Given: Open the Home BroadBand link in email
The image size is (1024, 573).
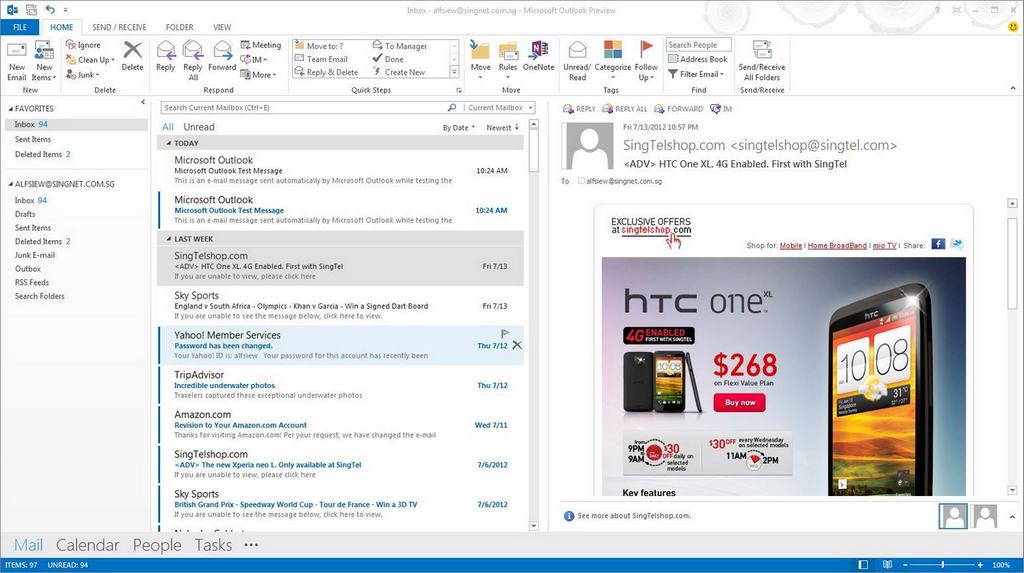Looking at the screenshot, I should [837, 246].
